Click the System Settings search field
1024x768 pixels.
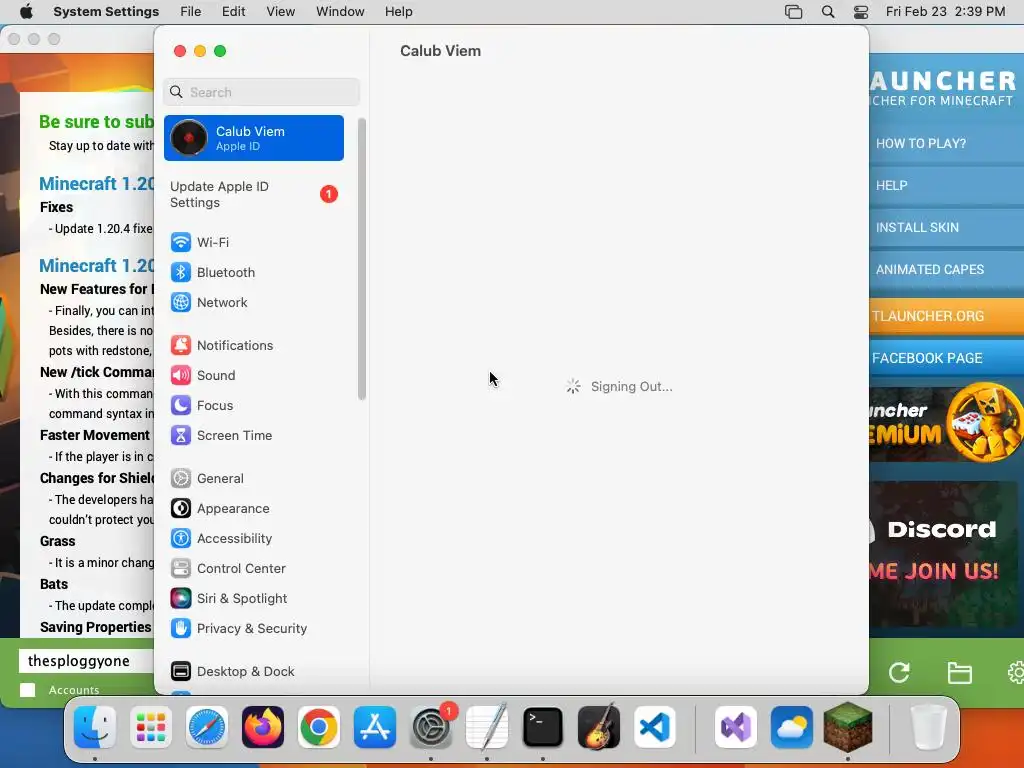[x=261, y=92]
